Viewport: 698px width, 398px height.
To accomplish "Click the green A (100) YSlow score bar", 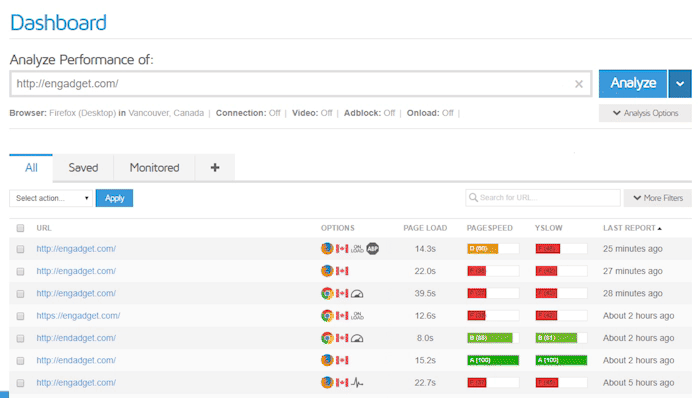I will 561,360.
